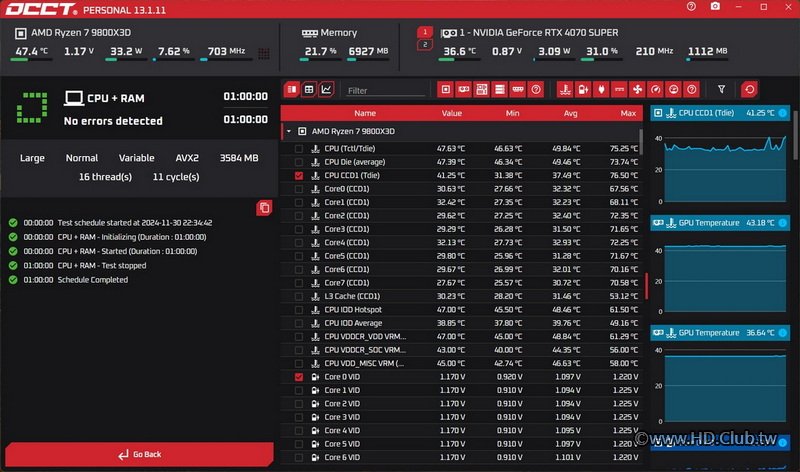The width and height of the screenshot is (800, 472).
Task: Open the help question mark icon
Action: (691, 7)
